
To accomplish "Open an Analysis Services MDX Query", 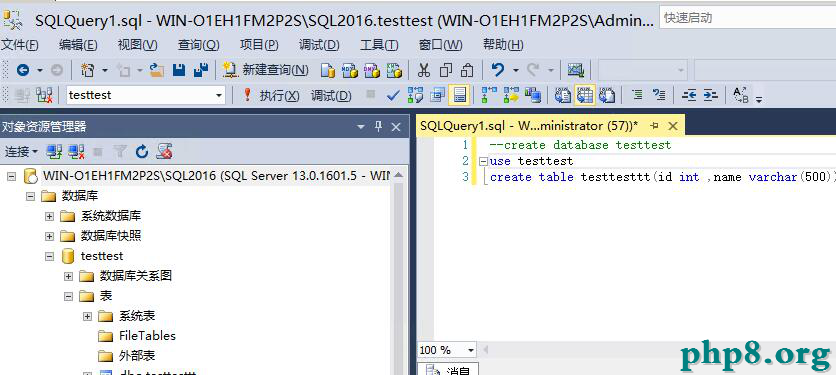I will (349, 70).
